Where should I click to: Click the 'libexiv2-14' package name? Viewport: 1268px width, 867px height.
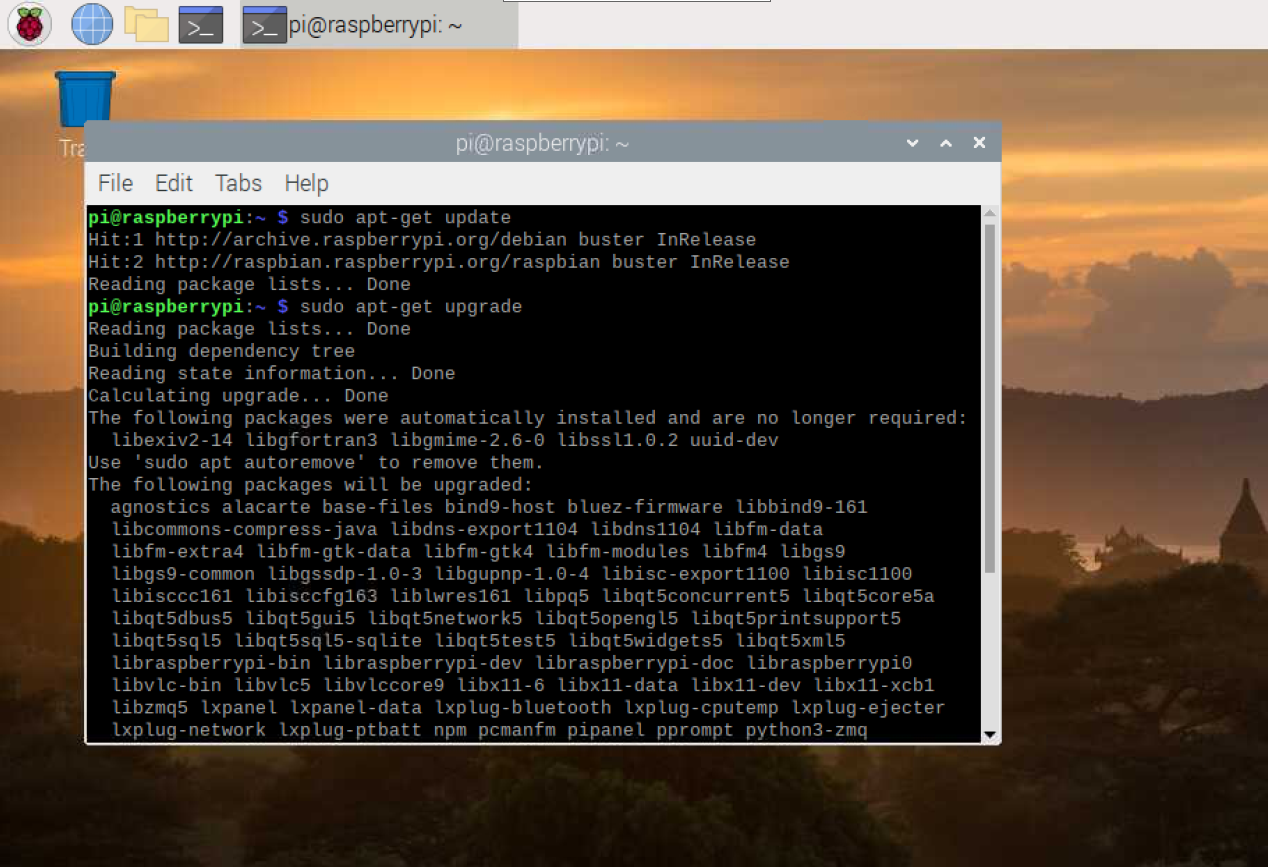coord(172,440)
